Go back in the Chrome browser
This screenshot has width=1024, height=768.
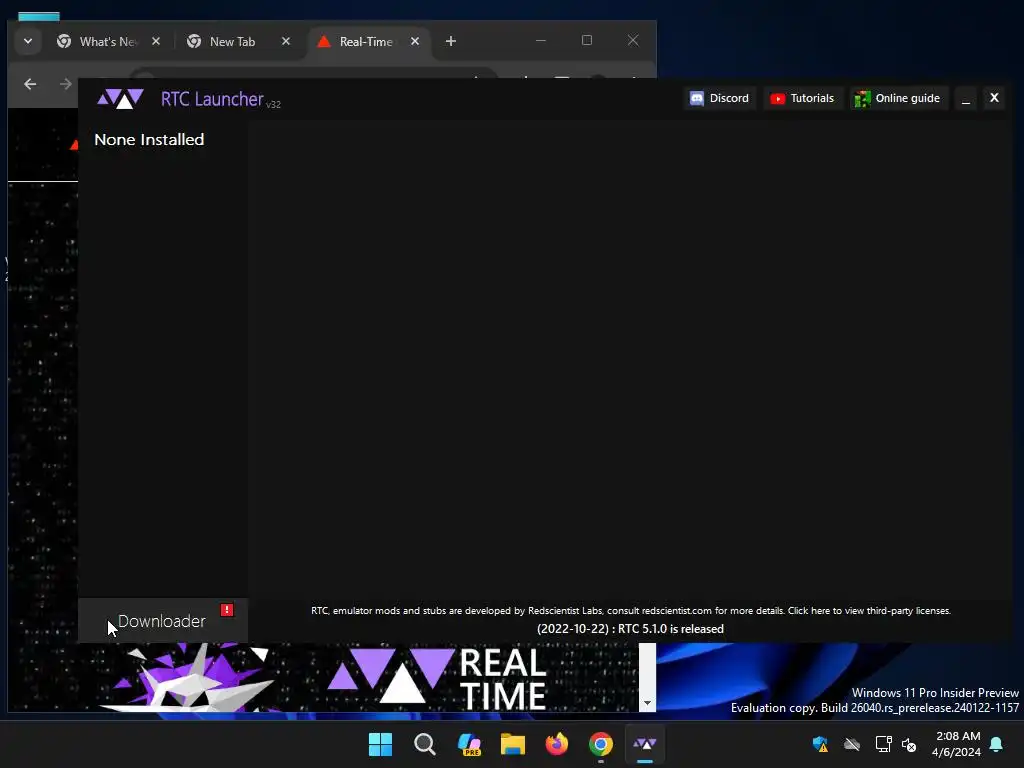[x=30, y=84]
